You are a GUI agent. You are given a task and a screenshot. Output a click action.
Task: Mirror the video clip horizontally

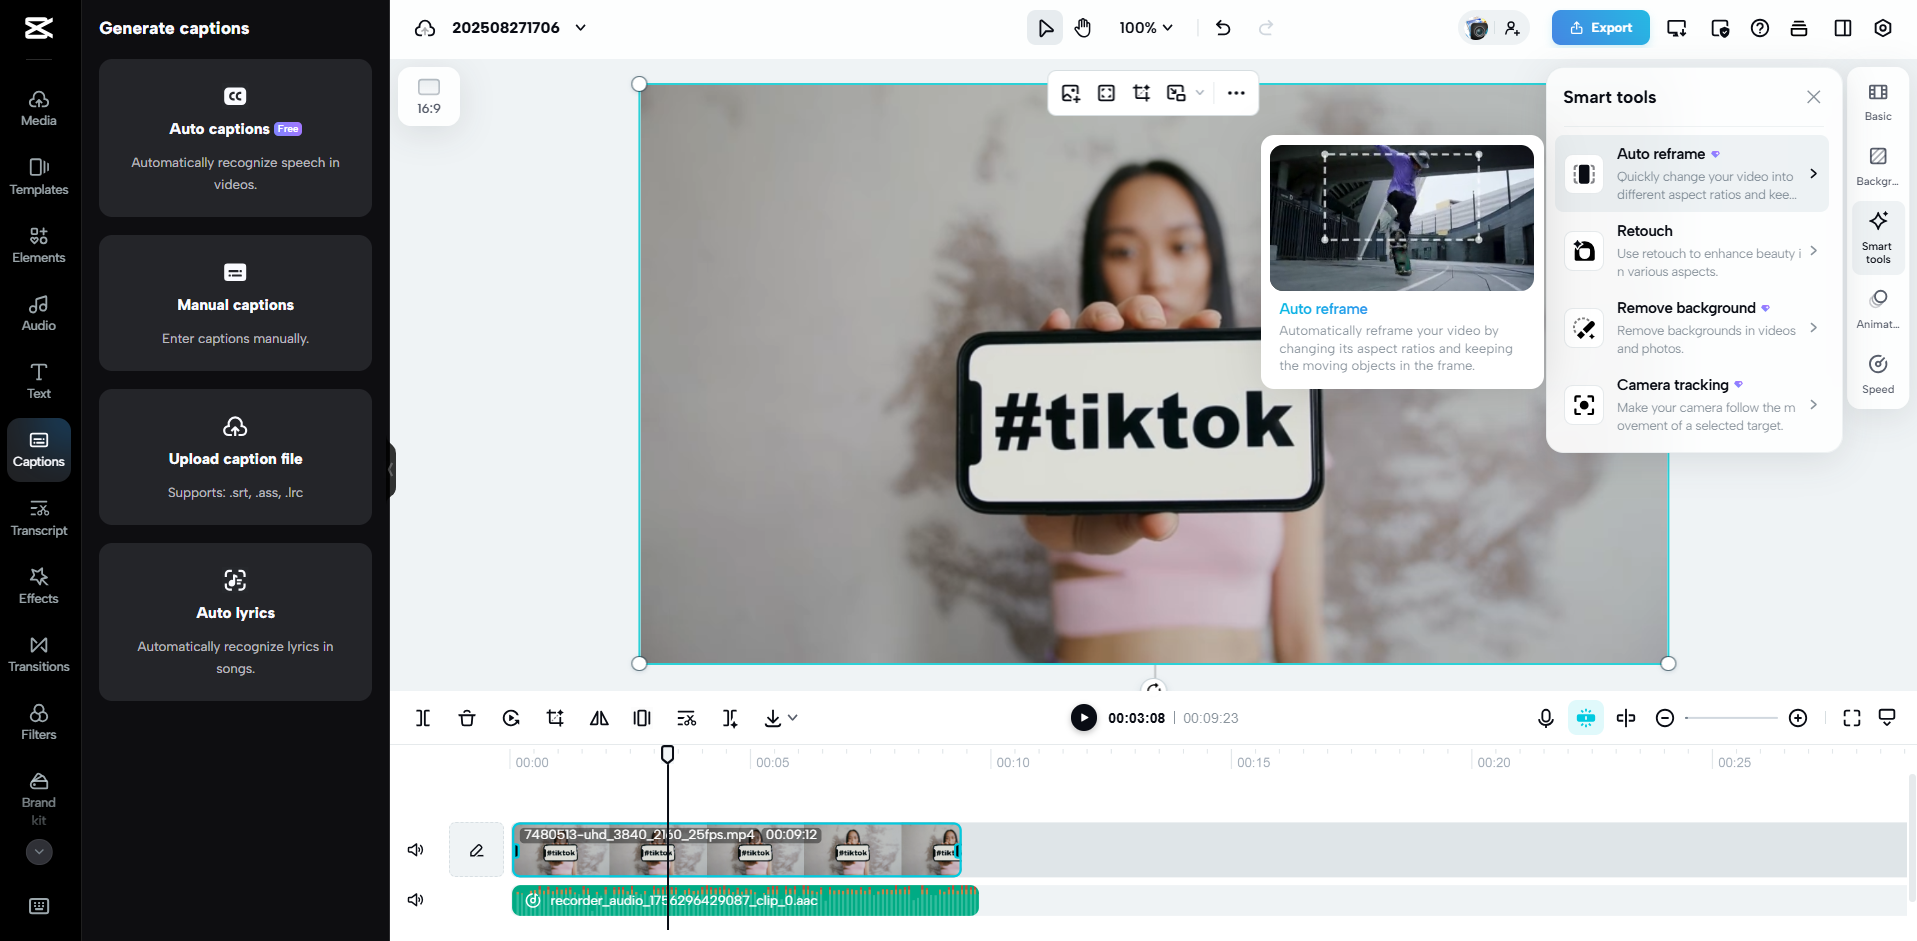[x=599, y=718]
